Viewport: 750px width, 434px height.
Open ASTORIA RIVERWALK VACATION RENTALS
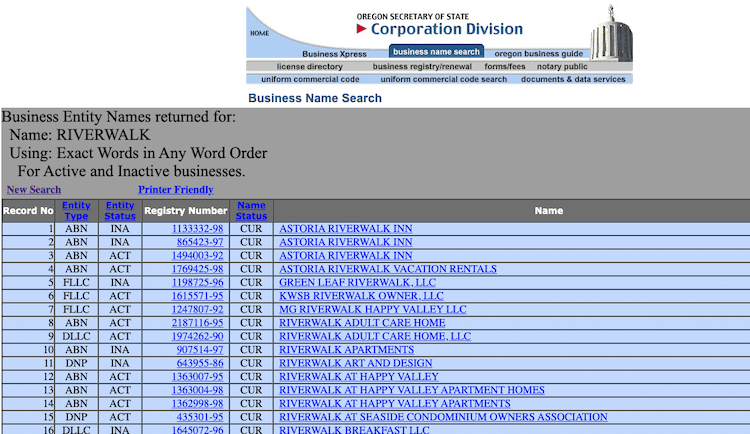pos(388,269)
